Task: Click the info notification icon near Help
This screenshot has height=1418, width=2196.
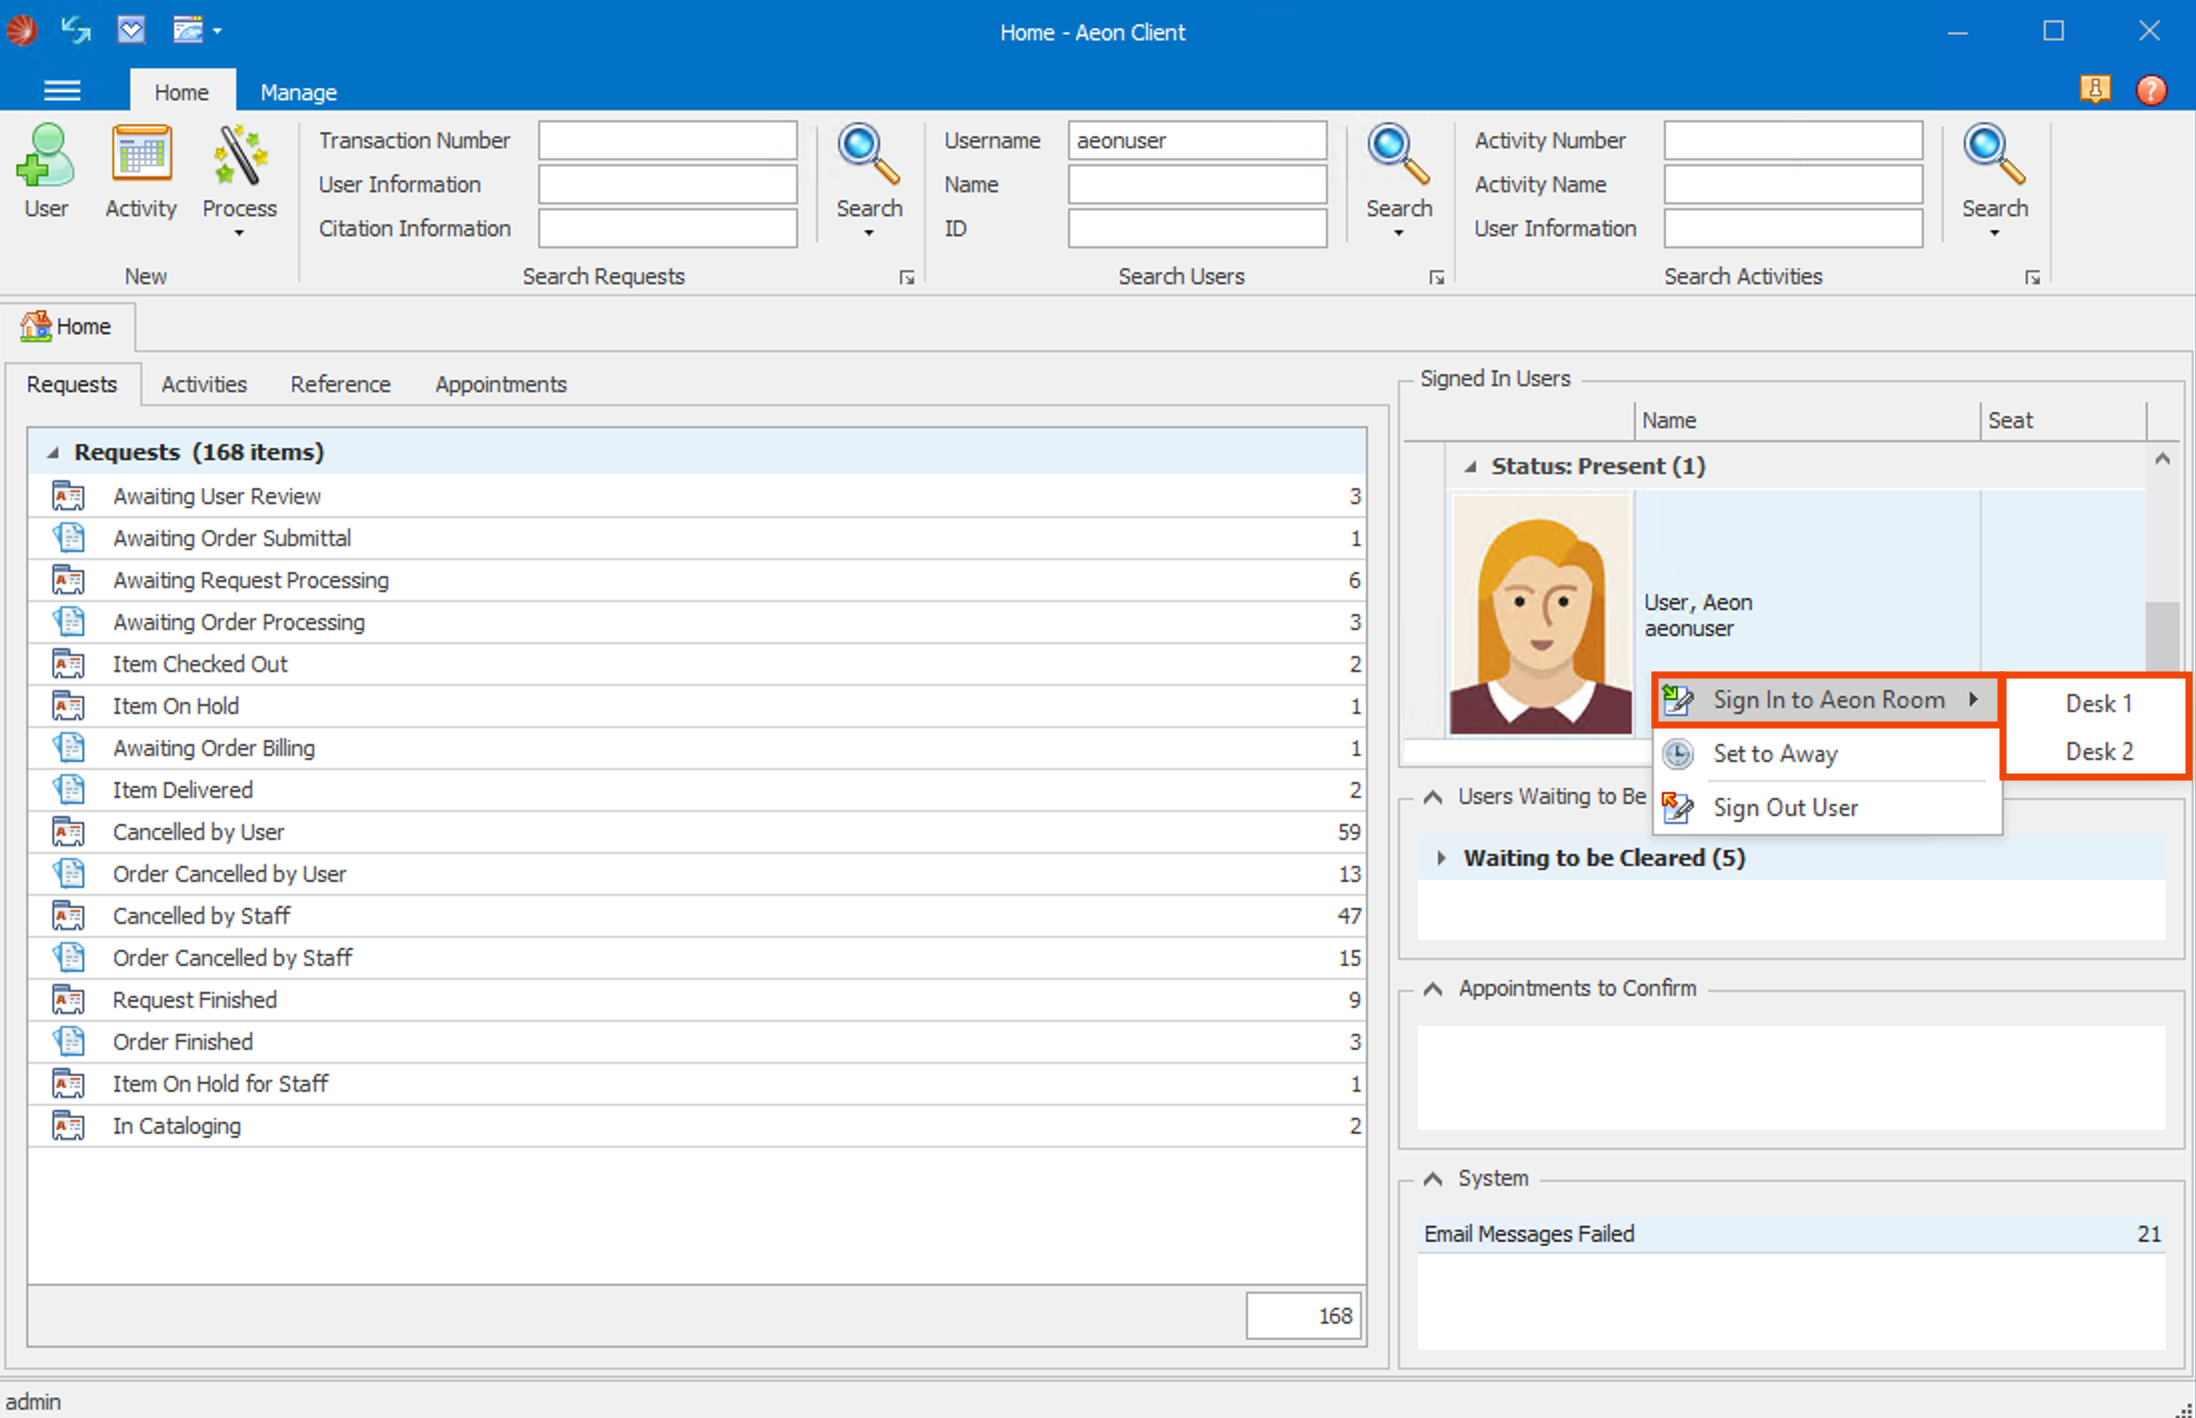Action: [x=2096, y=90]
